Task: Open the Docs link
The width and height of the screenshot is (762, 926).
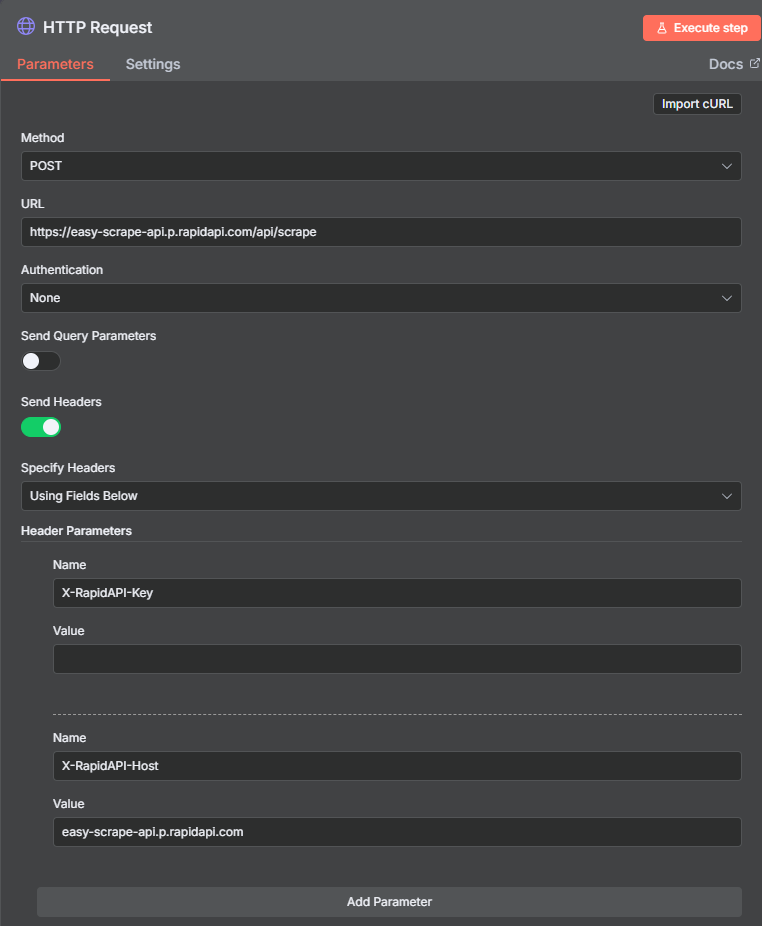Action: coord(726,64)
